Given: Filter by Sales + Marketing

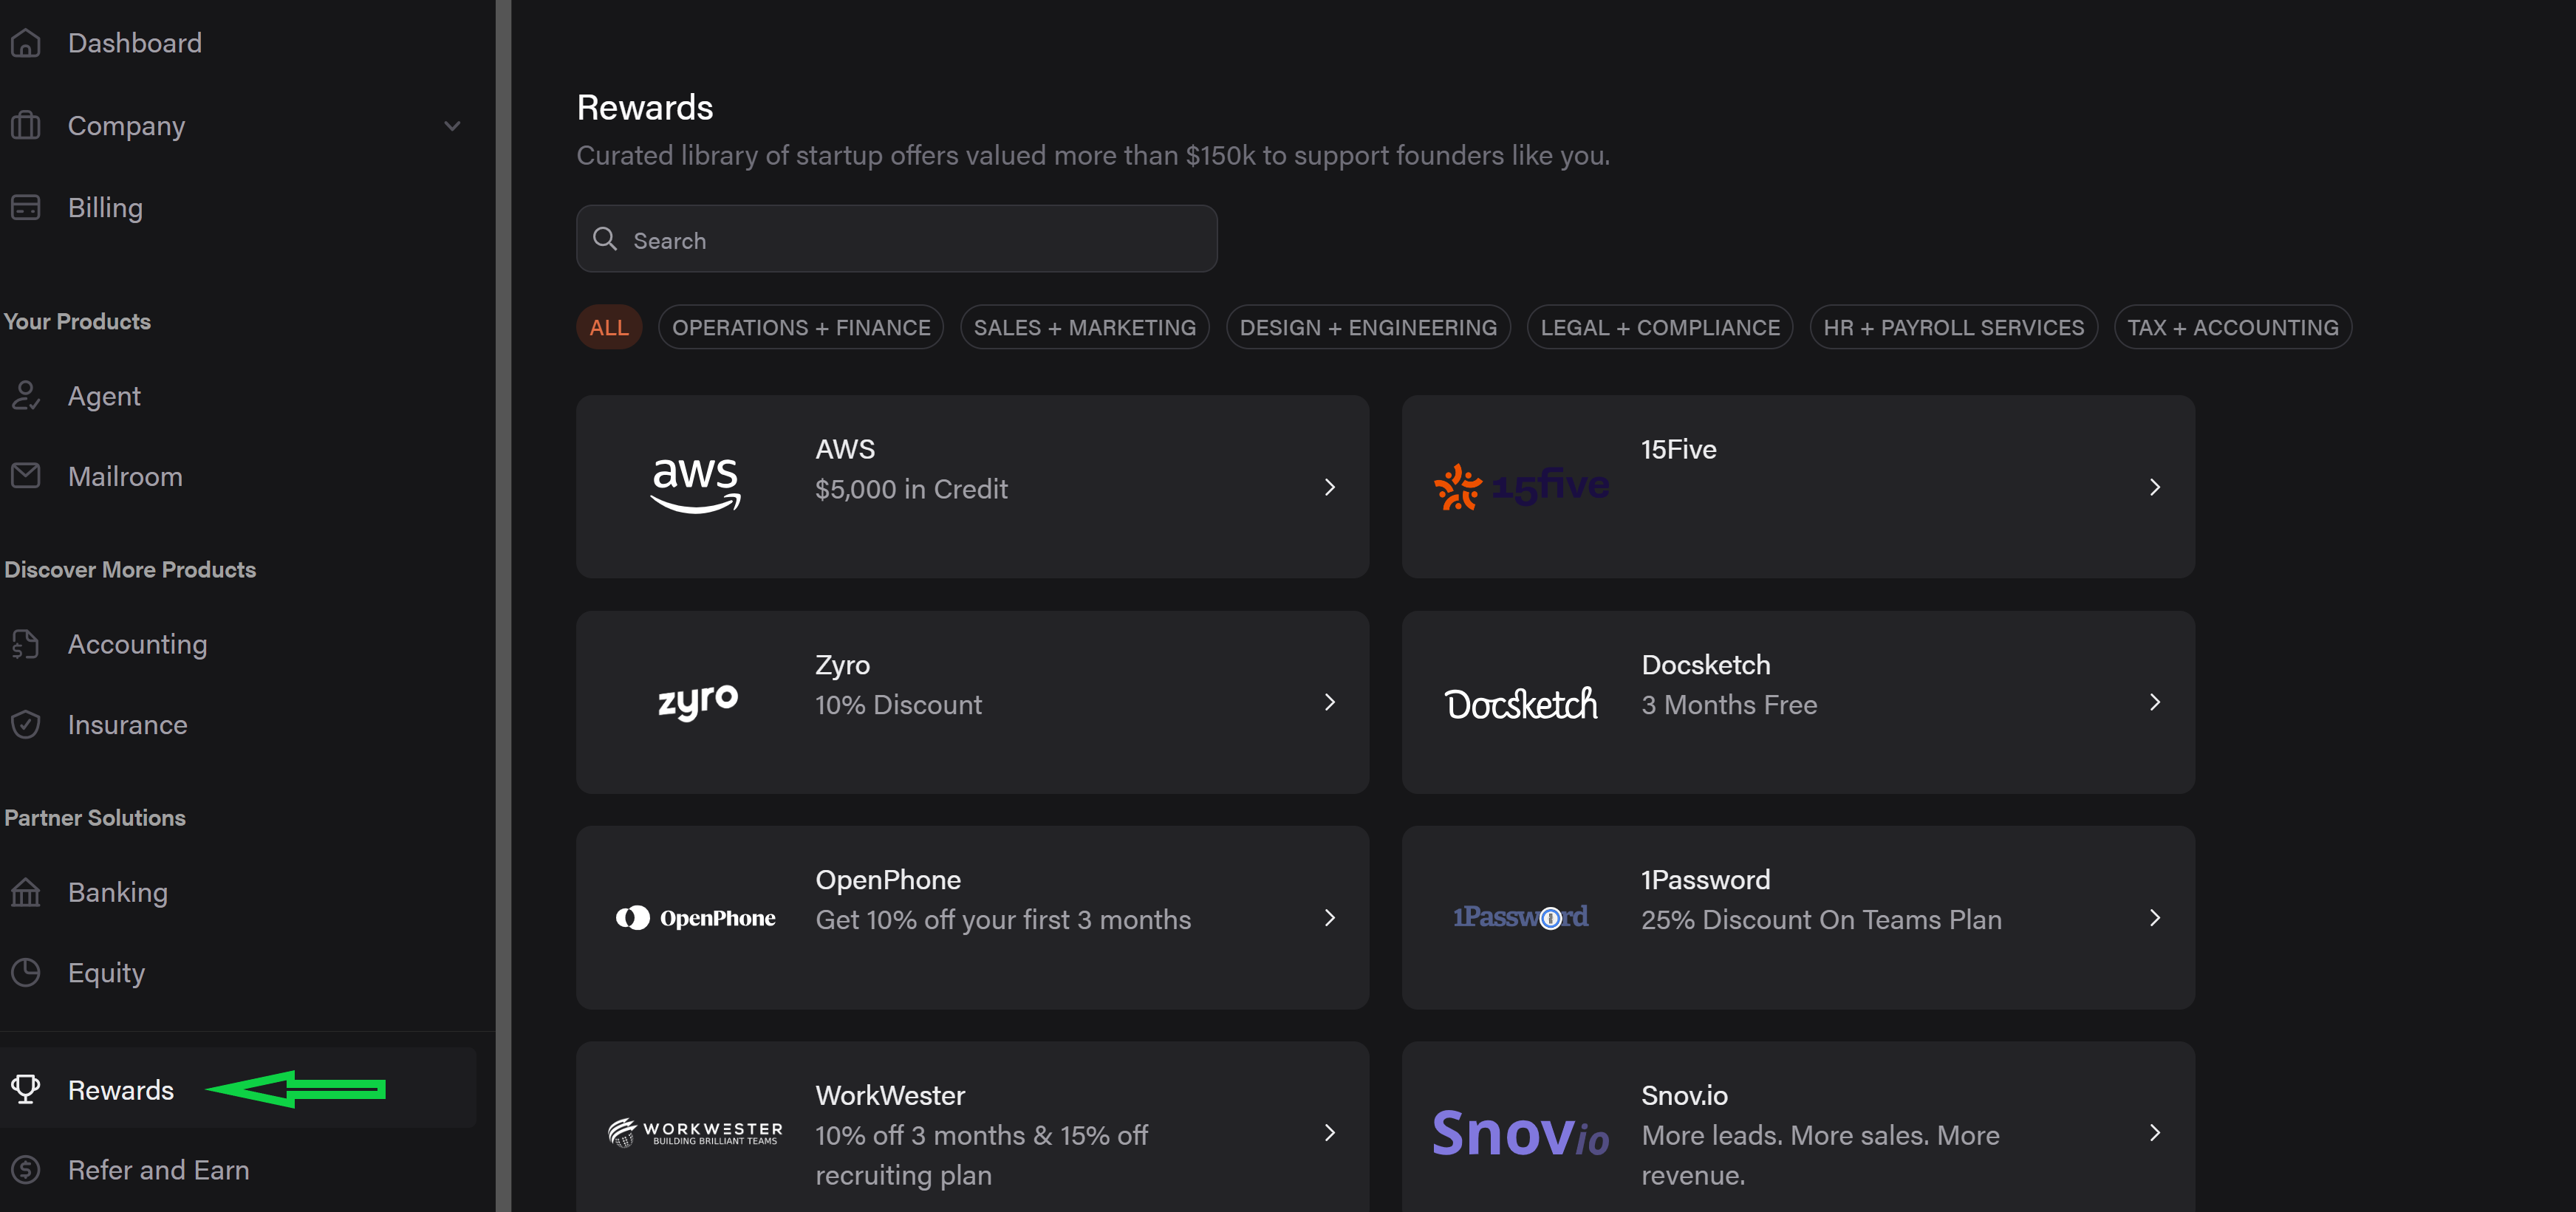Looking at the screenshot, I should click(x=1085, y=327).
